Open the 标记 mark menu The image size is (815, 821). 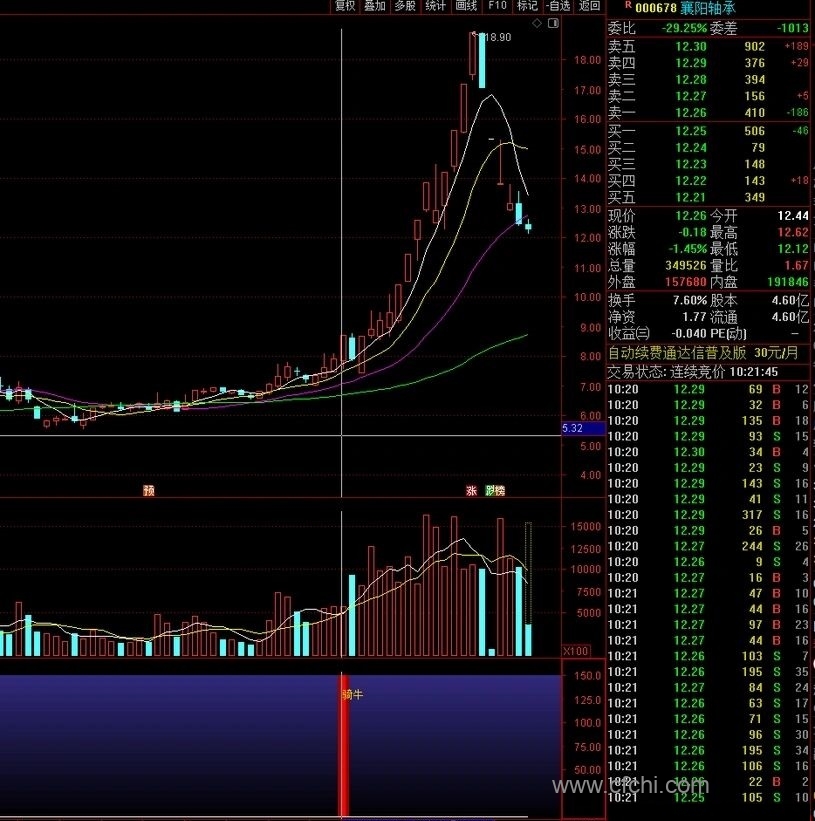point(527,6)
